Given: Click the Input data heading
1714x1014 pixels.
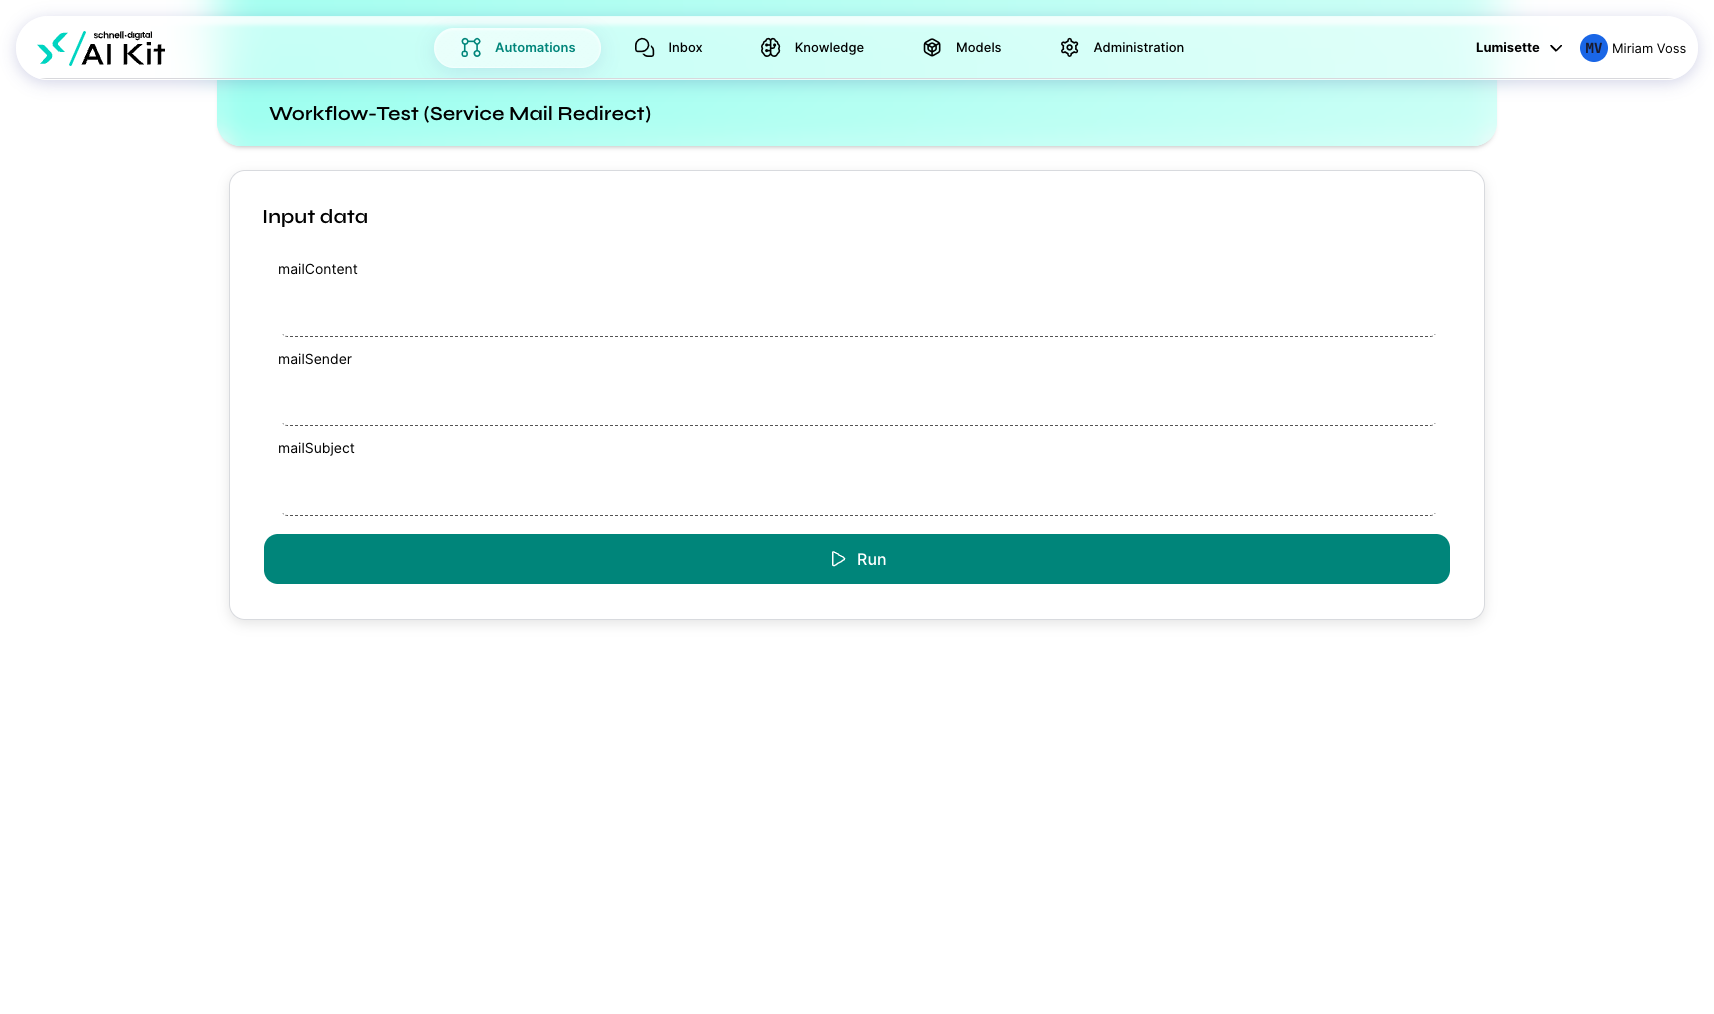Looking at the screenshot, I should pos(315,217).
